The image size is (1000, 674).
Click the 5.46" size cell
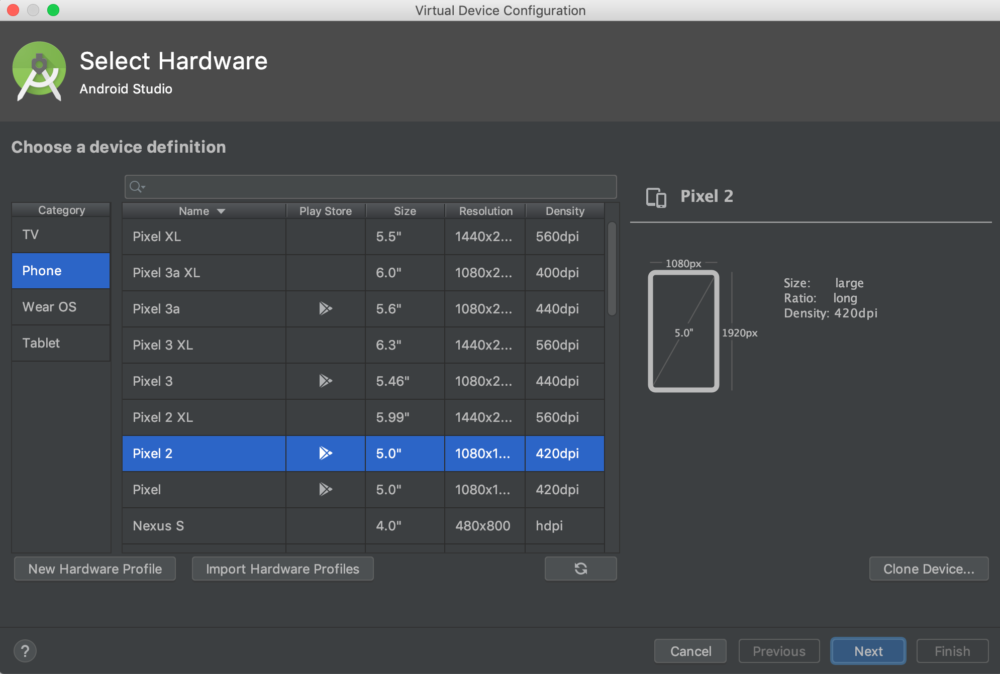tap(405, 381)
